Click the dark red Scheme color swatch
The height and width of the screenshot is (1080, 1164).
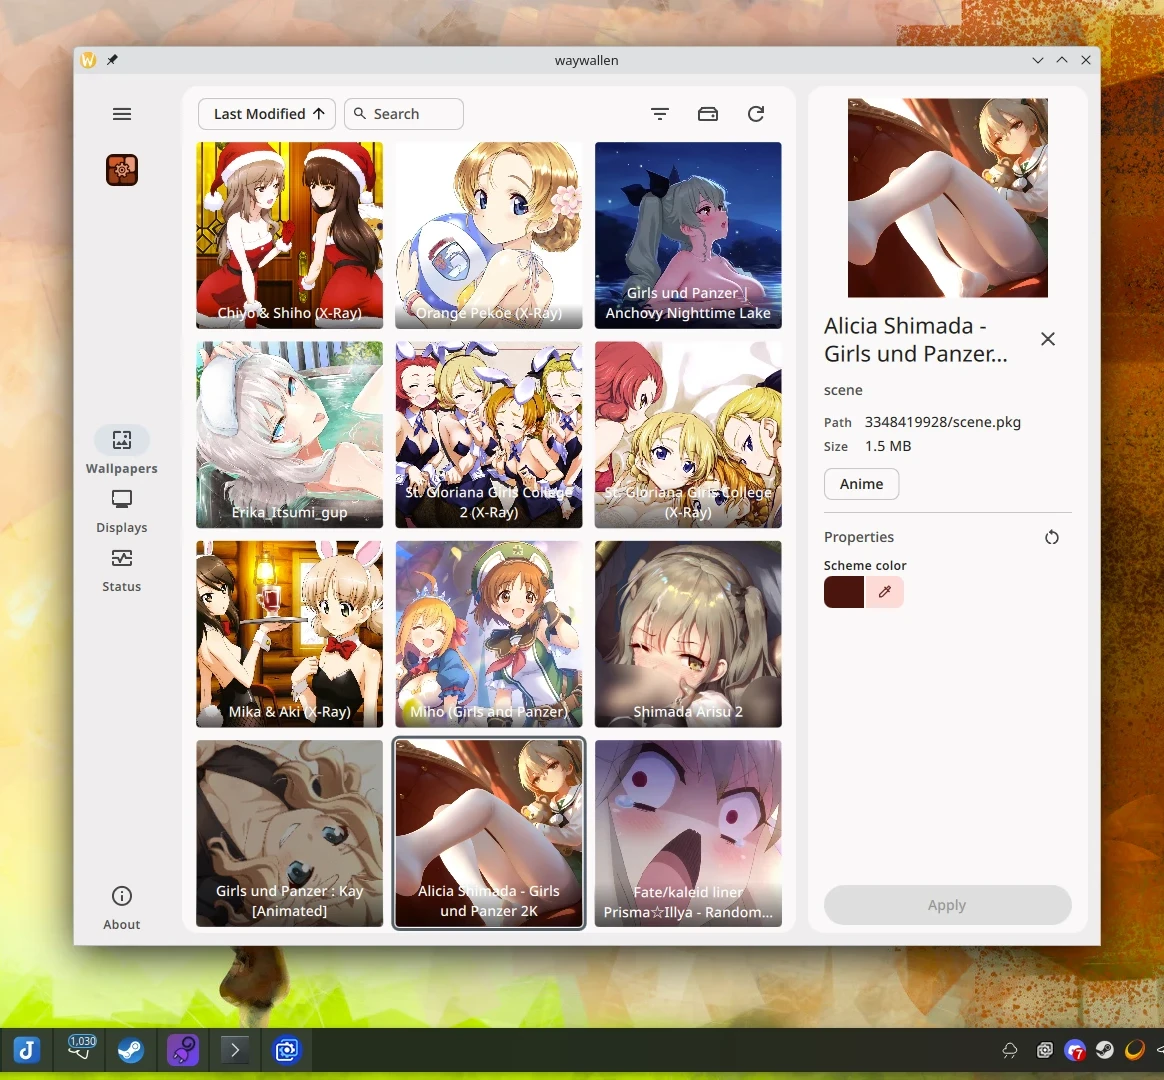(844, 592)
